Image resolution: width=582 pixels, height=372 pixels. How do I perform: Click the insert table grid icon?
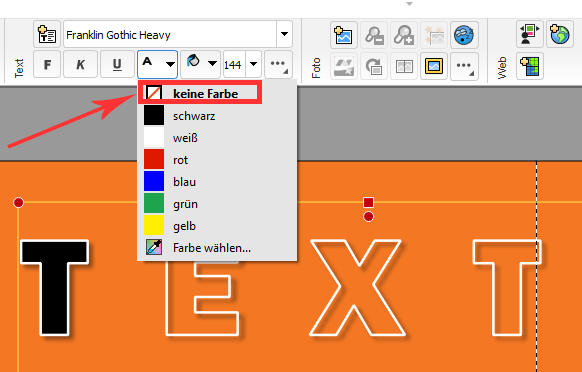pyautogui.click(x=530, y=66)
